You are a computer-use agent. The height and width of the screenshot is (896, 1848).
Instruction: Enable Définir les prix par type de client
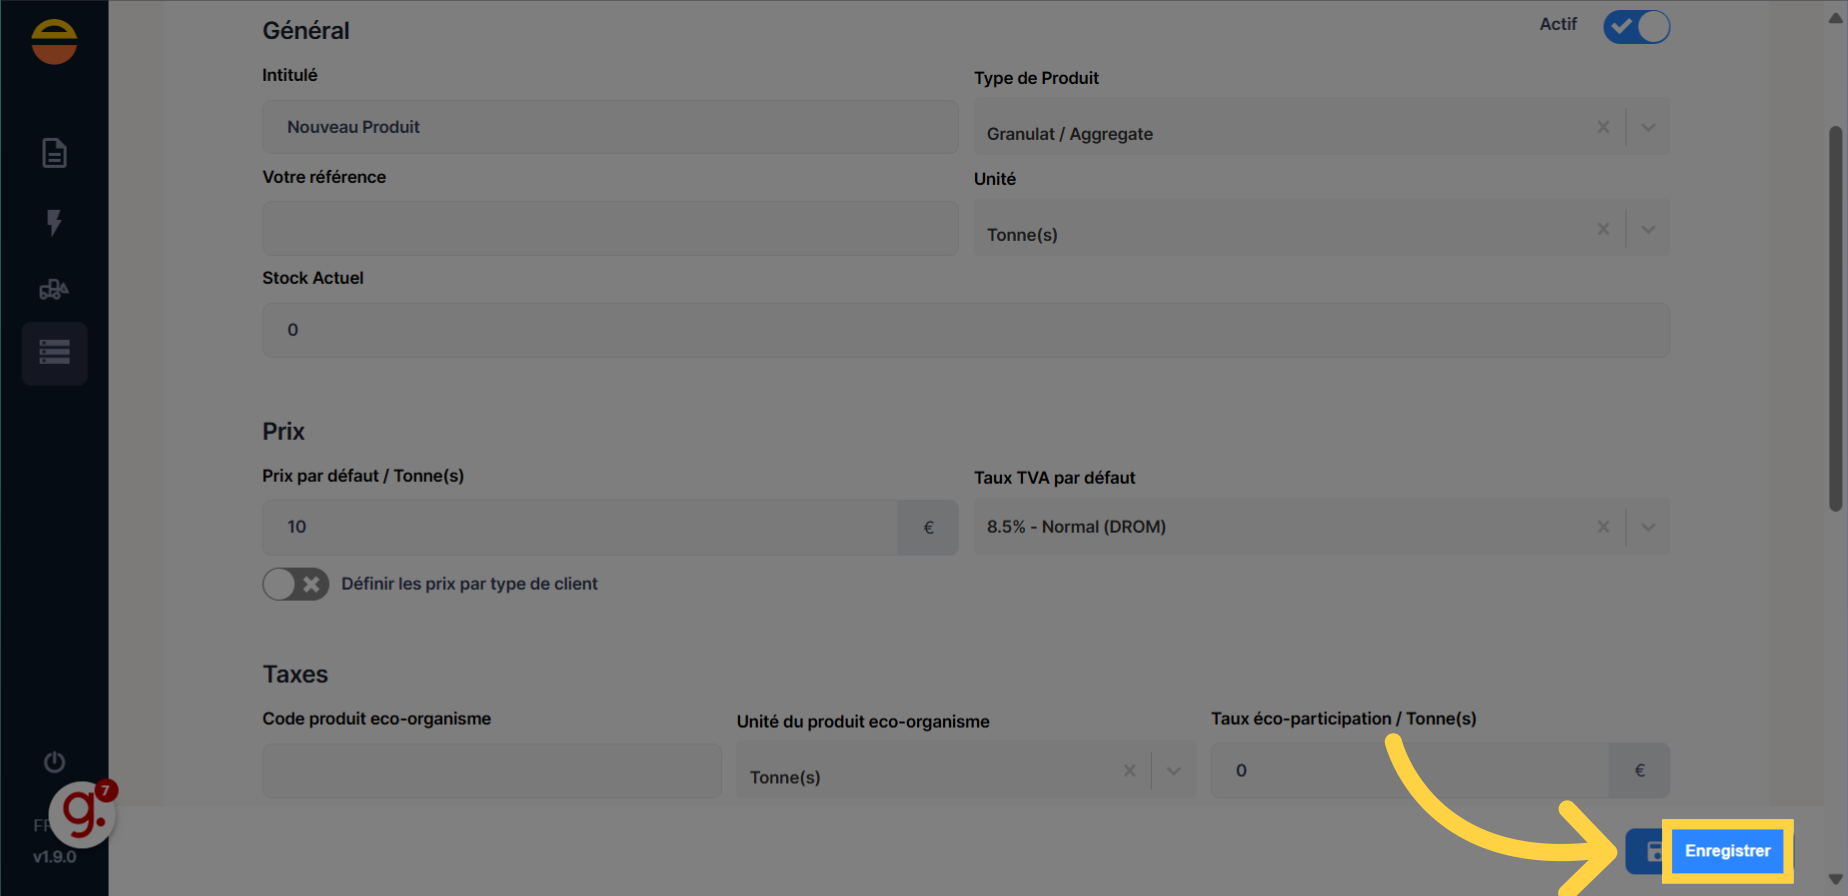(296, 584)
